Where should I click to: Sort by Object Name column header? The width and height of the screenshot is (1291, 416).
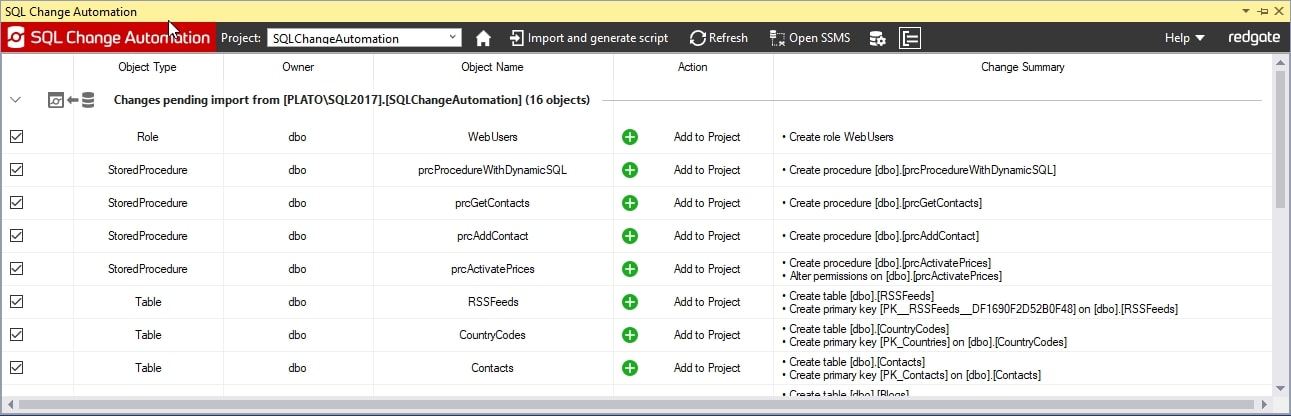[493, 67]
